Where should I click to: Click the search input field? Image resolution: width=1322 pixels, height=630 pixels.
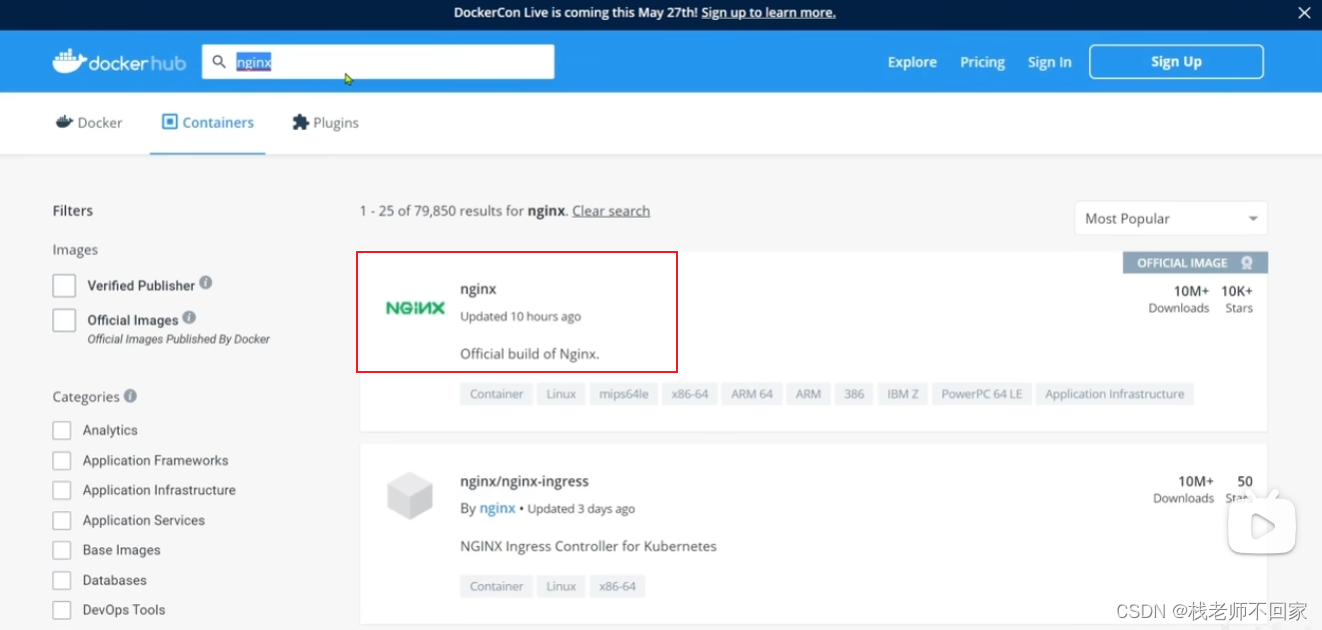378,62
